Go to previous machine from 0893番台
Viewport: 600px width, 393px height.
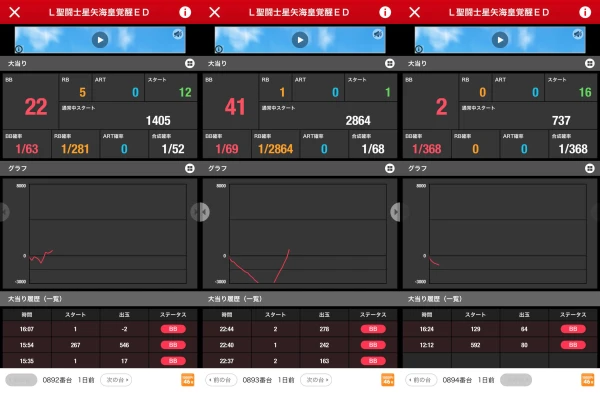221,380
